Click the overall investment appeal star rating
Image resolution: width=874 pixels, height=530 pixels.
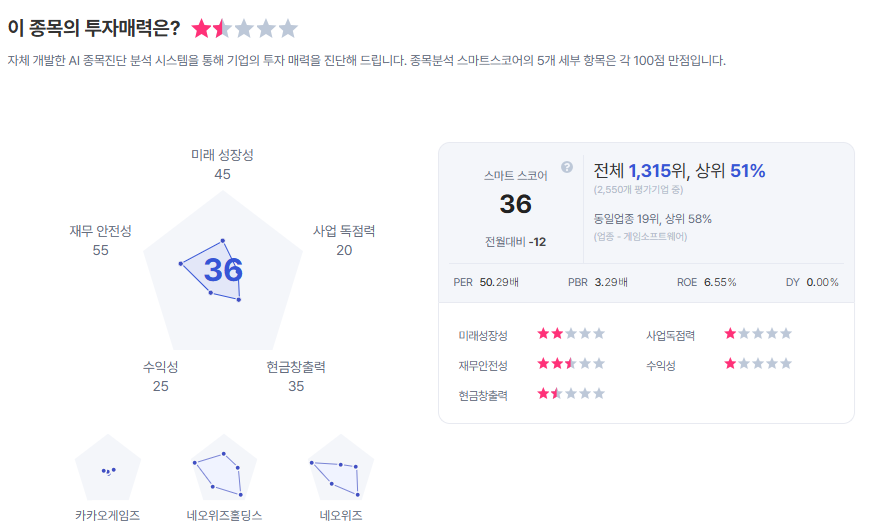point(245,29)
